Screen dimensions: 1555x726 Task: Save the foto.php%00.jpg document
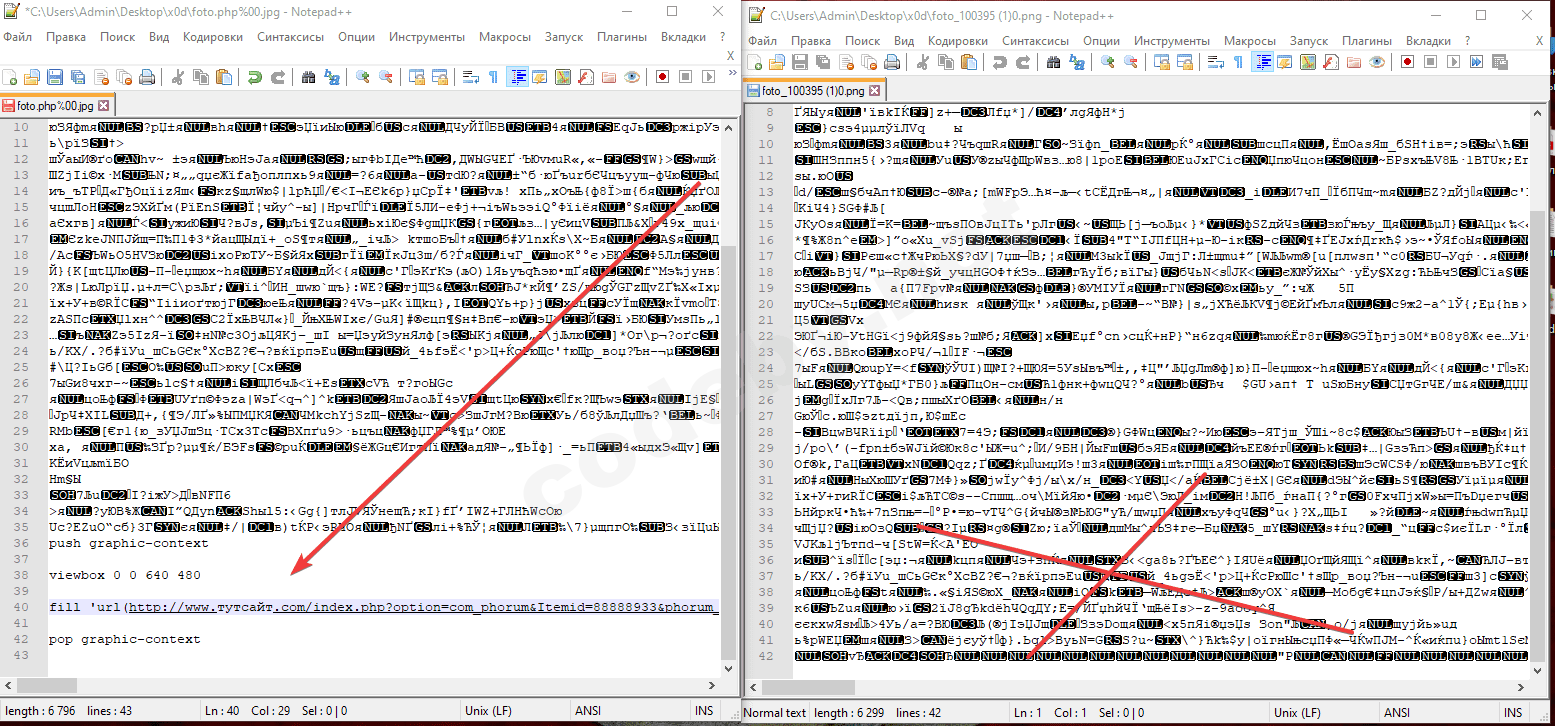click(x=53, y=77)
